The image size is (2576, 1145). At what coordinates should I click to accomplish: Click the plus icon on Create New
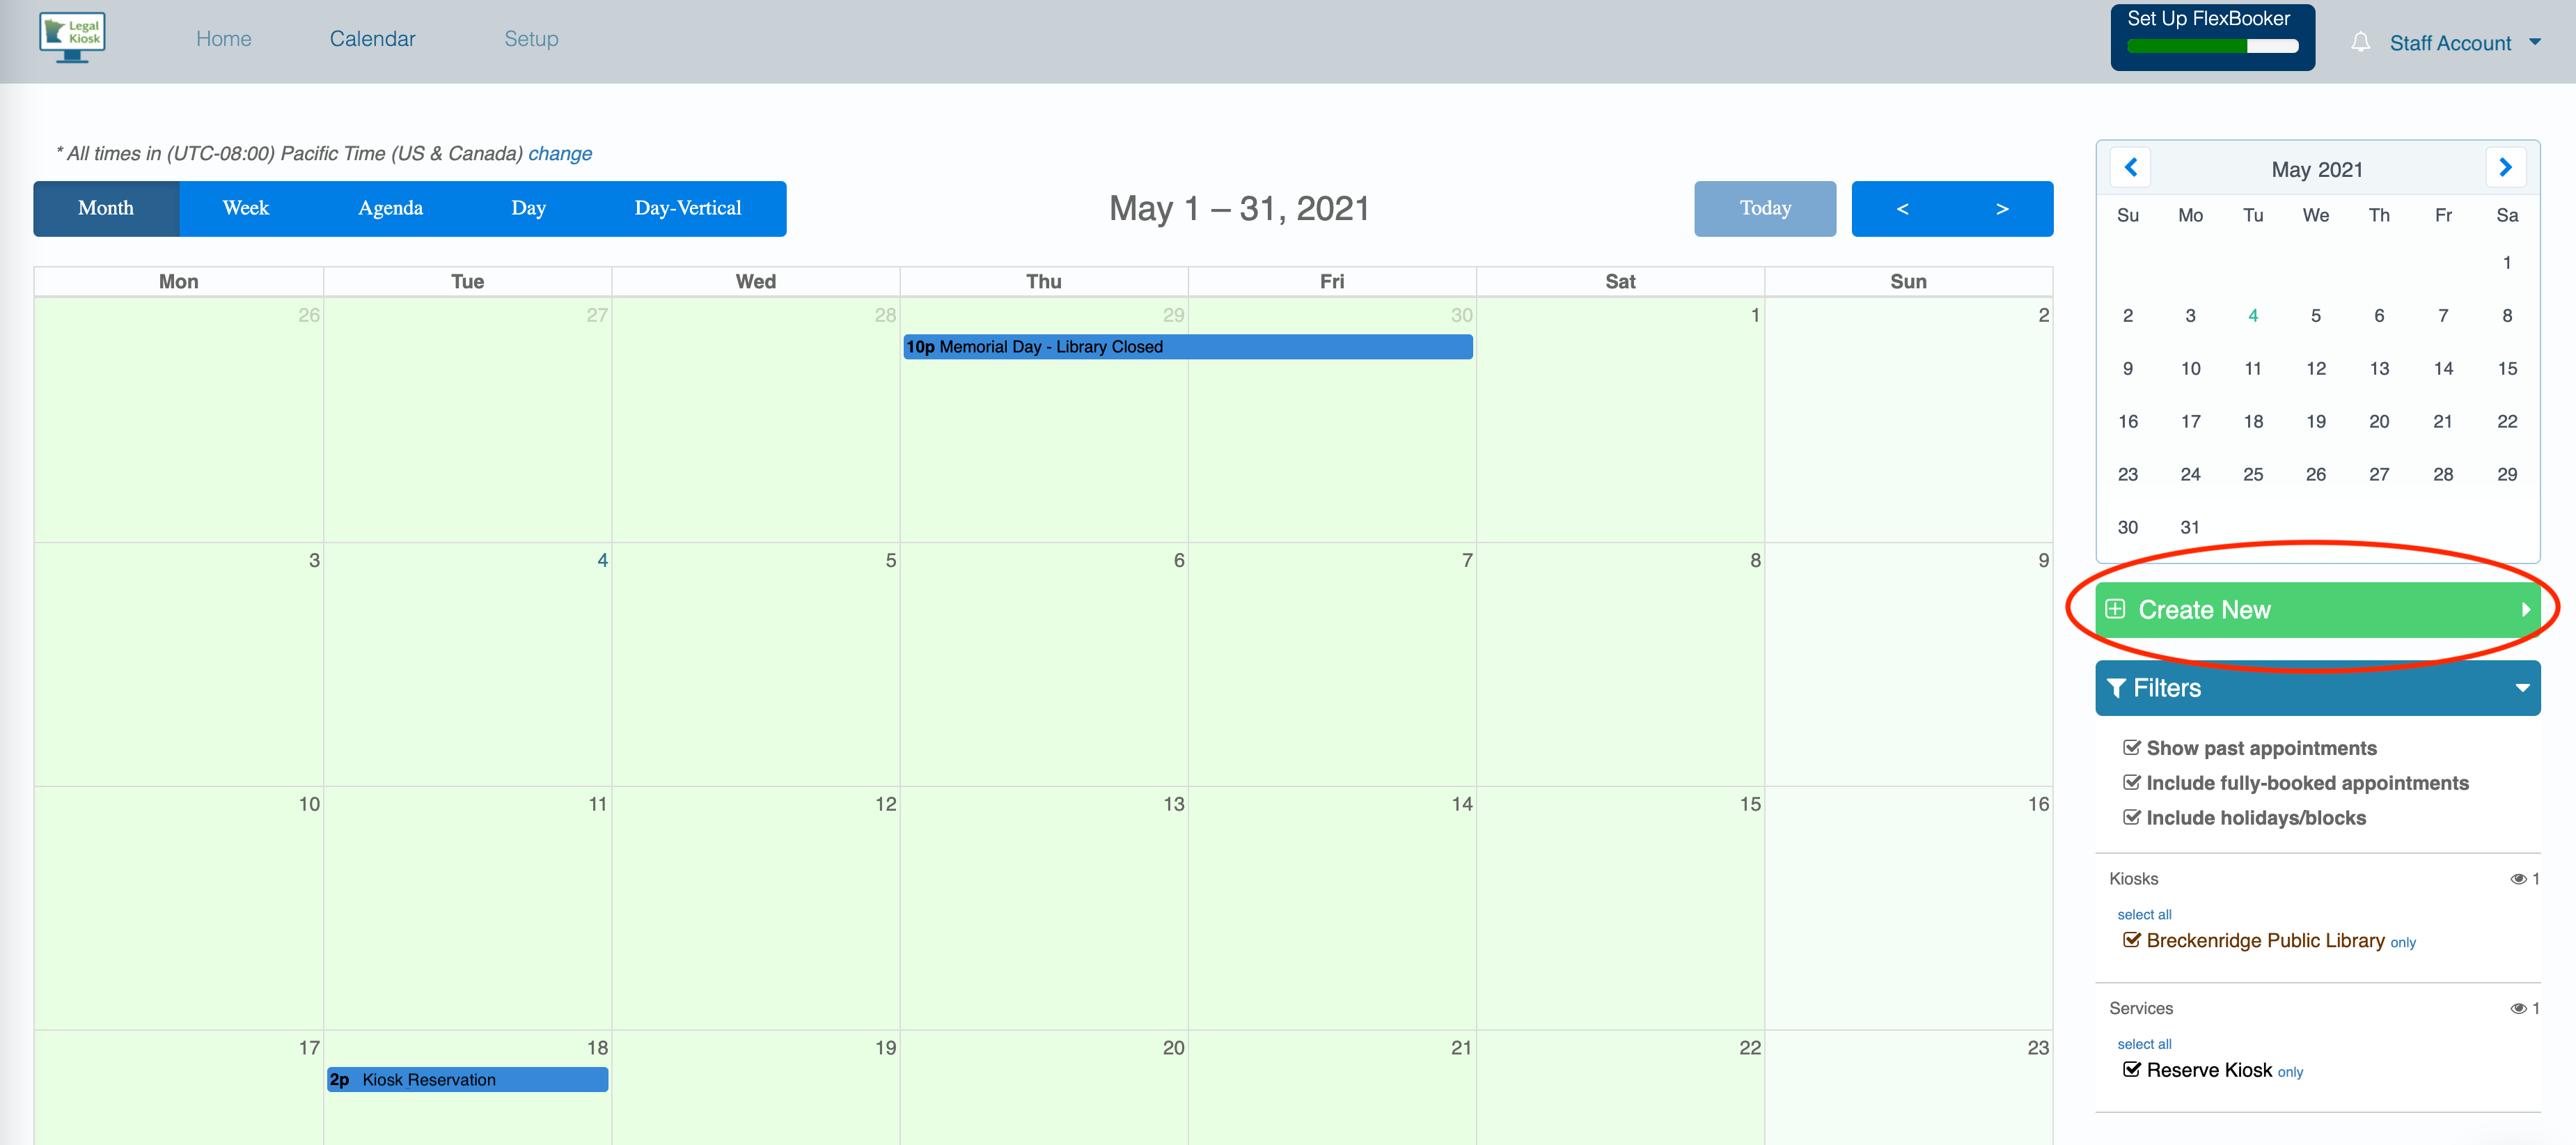[2115, 609]
